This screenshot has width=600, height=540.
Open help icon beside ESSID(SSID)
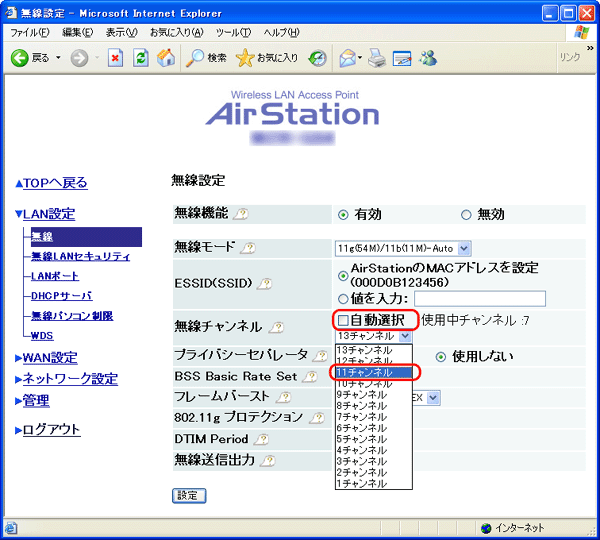point(264,284)
